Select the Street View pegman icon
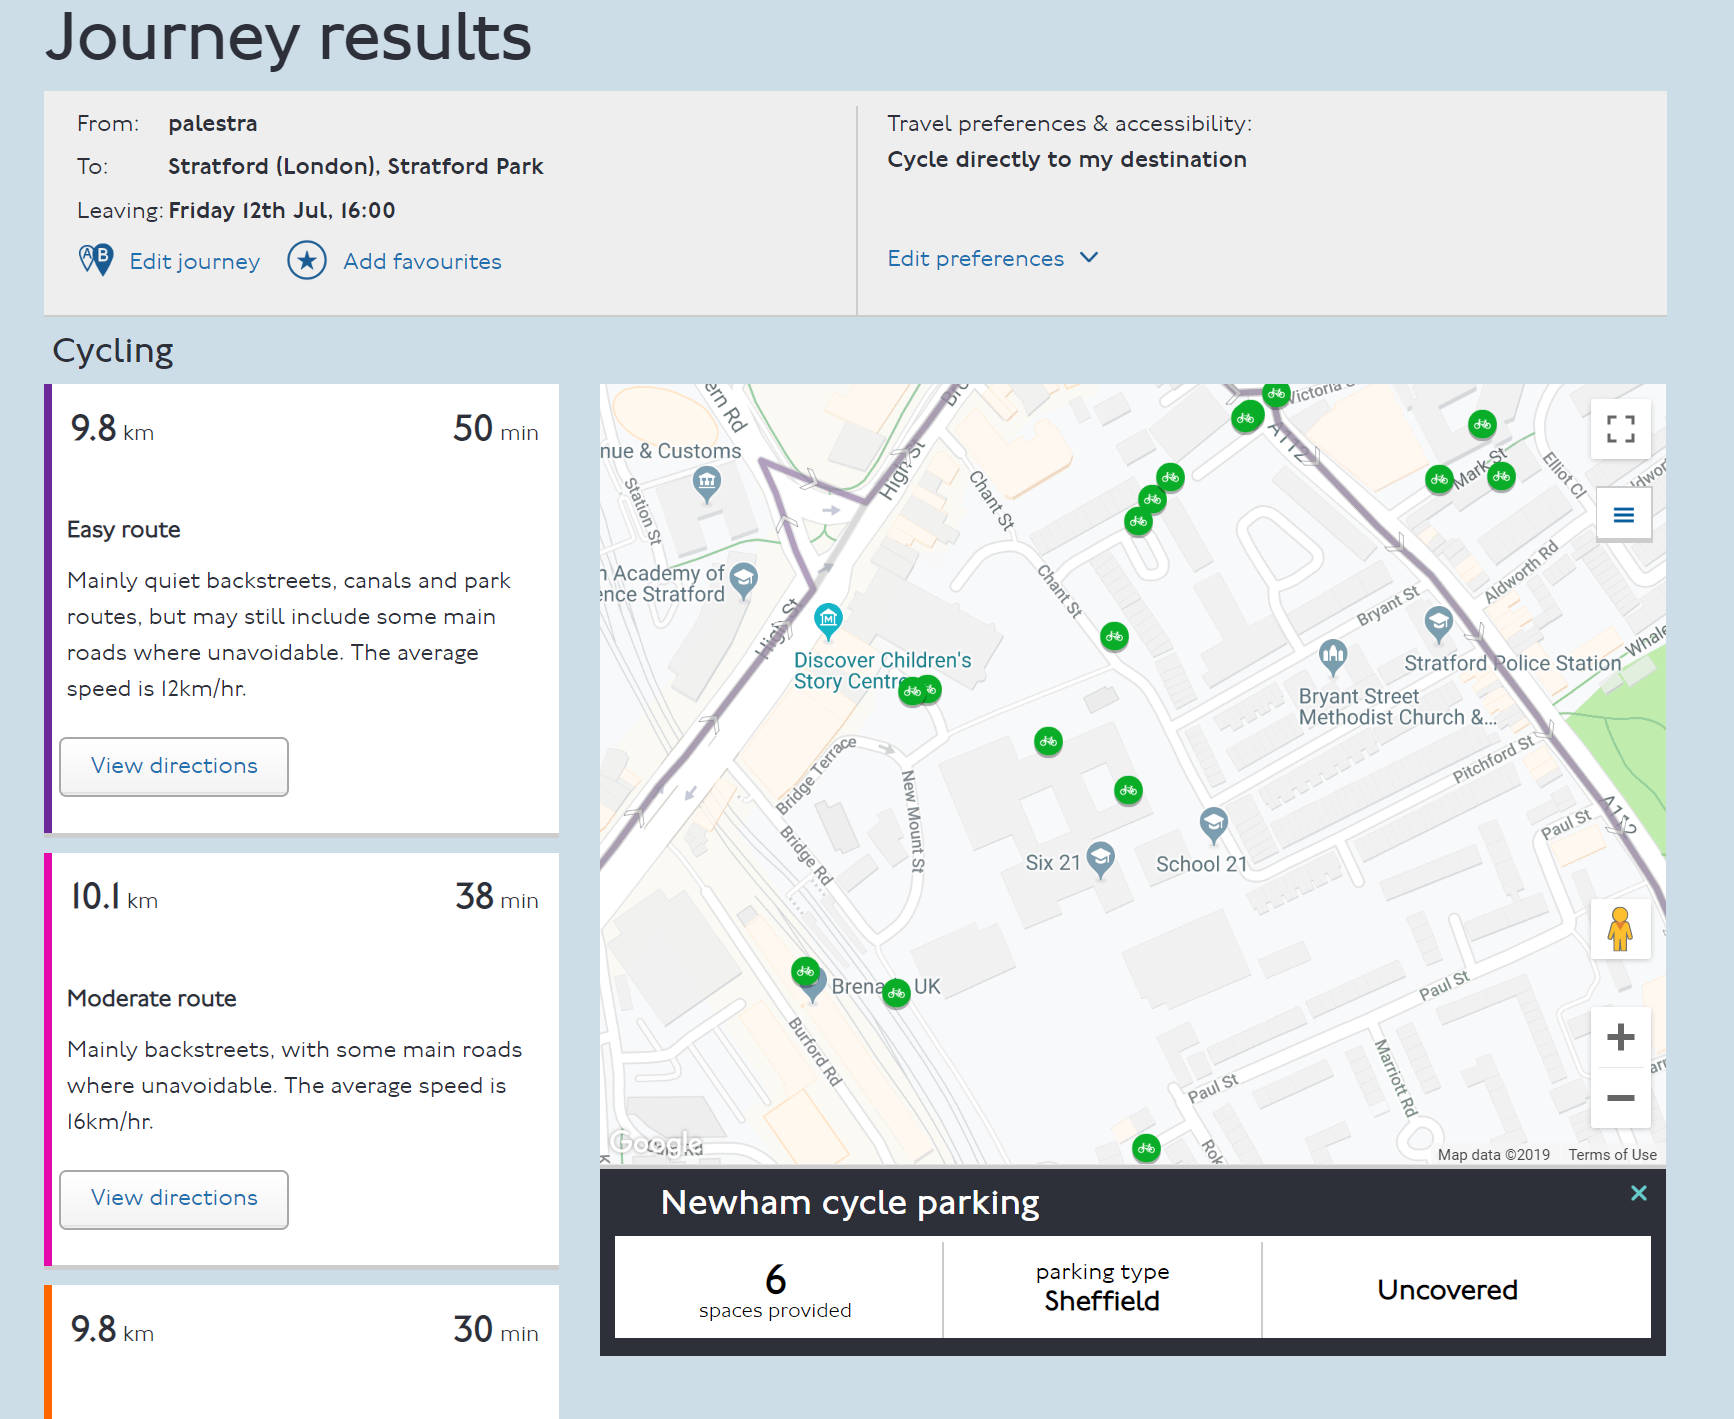 coord(1620,929)
